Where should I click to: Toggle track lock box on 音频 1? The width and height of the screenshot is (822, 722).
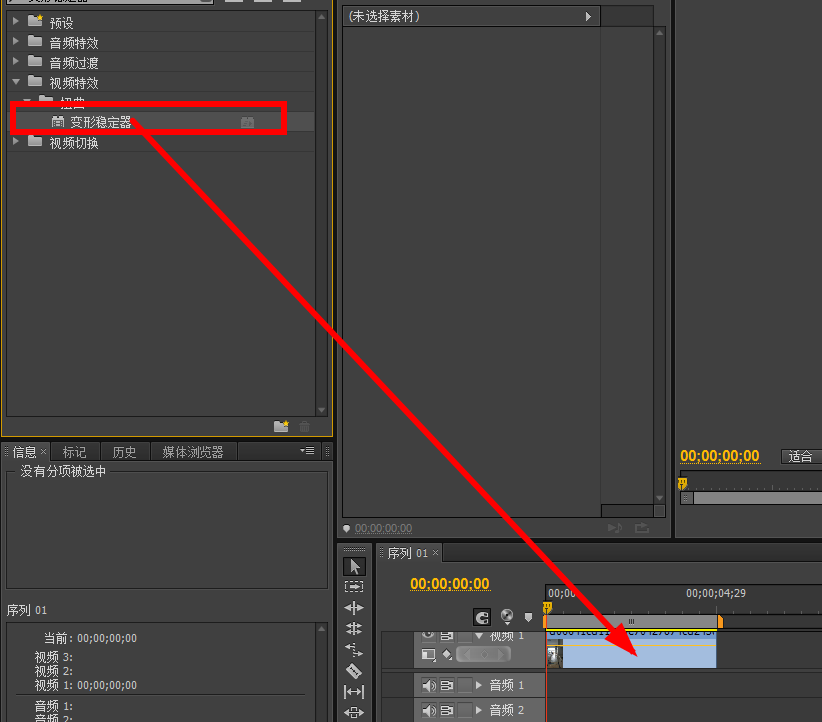[464, 685]
